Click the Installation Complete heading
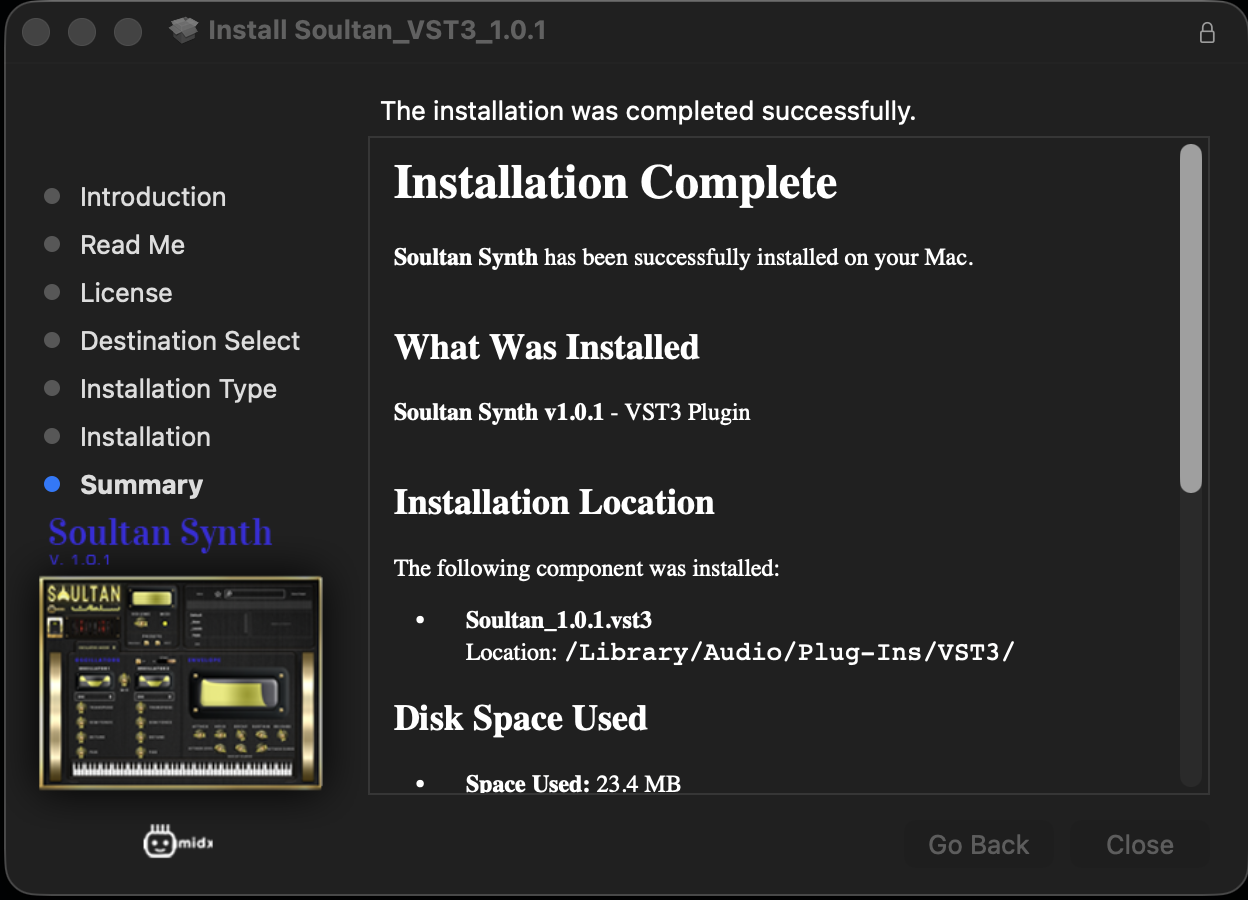This screenshot has width=1248, height=900. [615, 183]
